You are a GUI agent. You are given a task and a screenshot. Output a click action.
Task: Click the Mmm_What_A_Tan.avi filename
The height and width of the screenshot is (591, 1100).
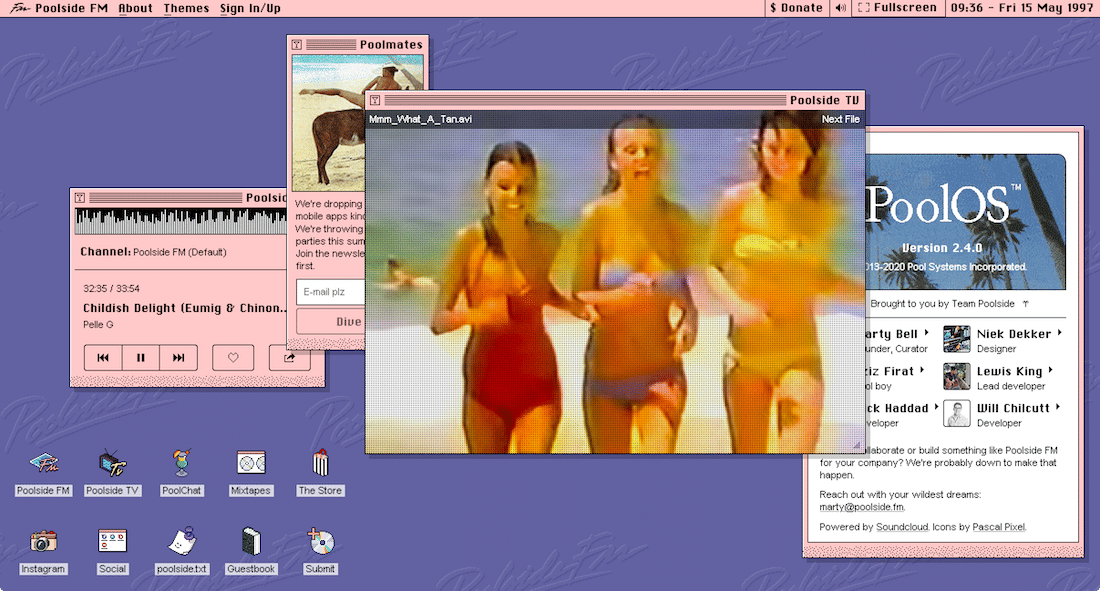click(420, 119)
